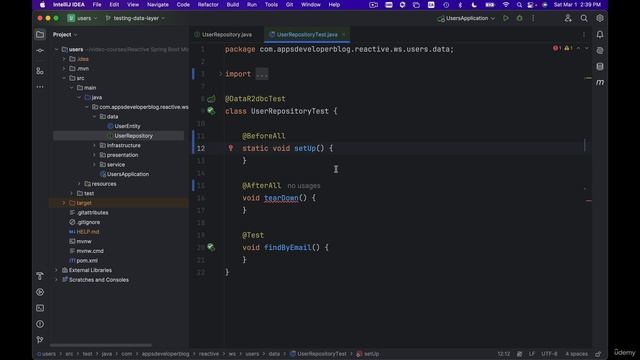Image resolution: width=640 pixels, height=360 pixels.
Task: Expand the presentation package
Action: point(94,155)
